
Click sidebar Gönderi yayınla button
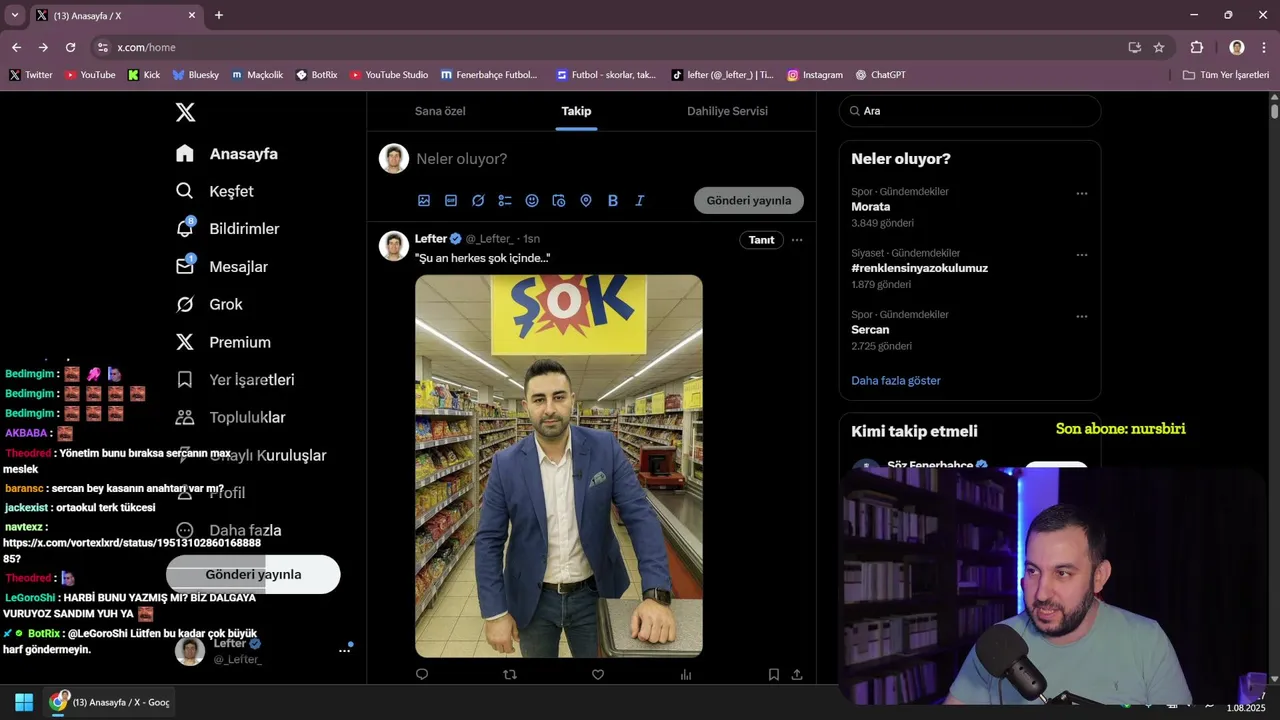coord(253,574)
